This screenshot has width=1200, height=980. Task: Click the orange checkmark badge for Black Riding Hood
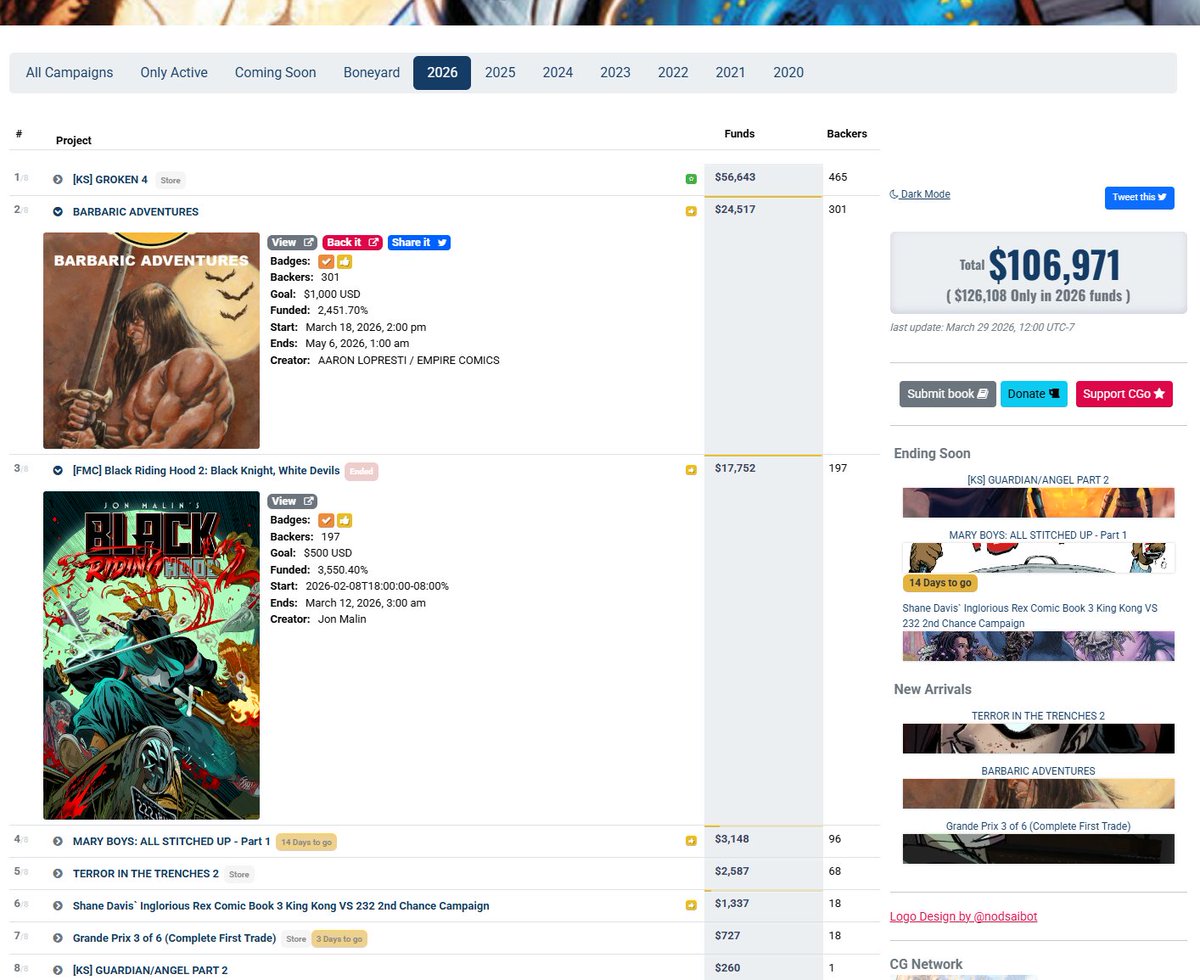[326, 520]
